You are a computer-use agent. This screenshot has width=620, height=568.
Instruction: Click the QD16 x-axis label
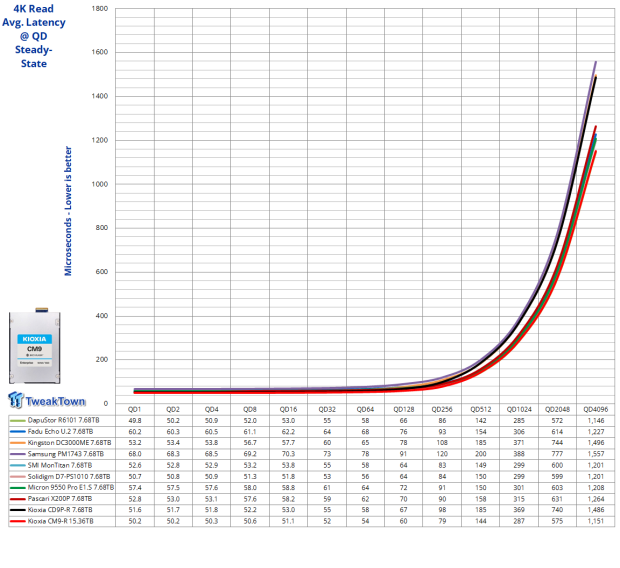(x=288, y=409)
